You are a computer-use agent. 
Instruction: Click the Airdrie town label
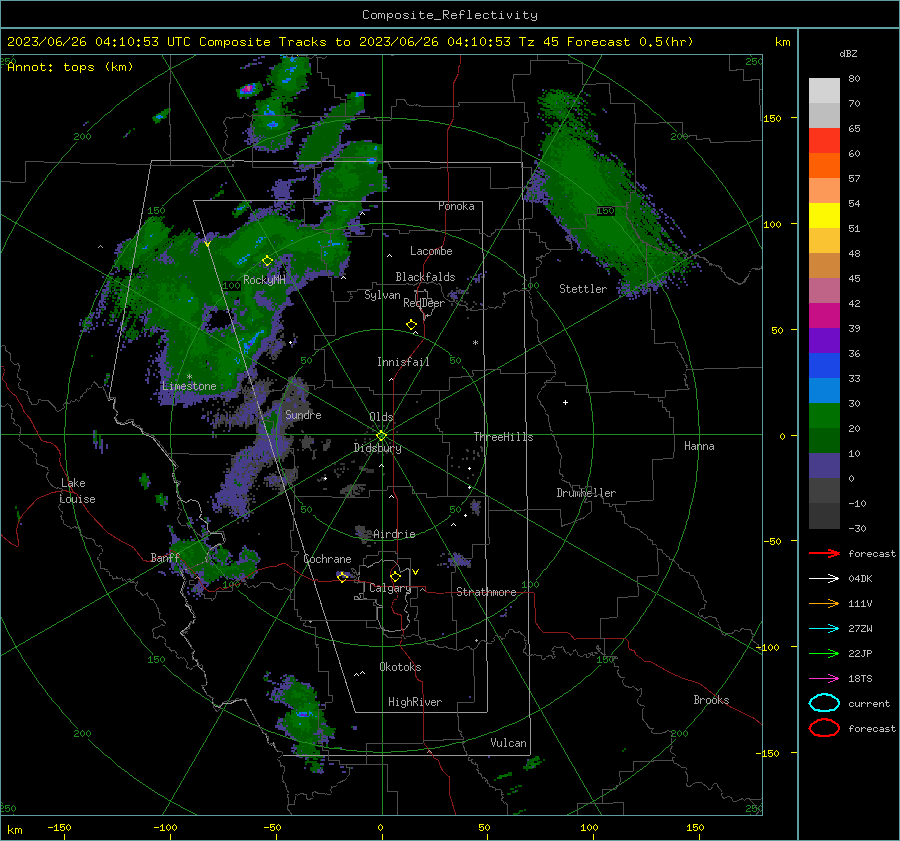394,534
